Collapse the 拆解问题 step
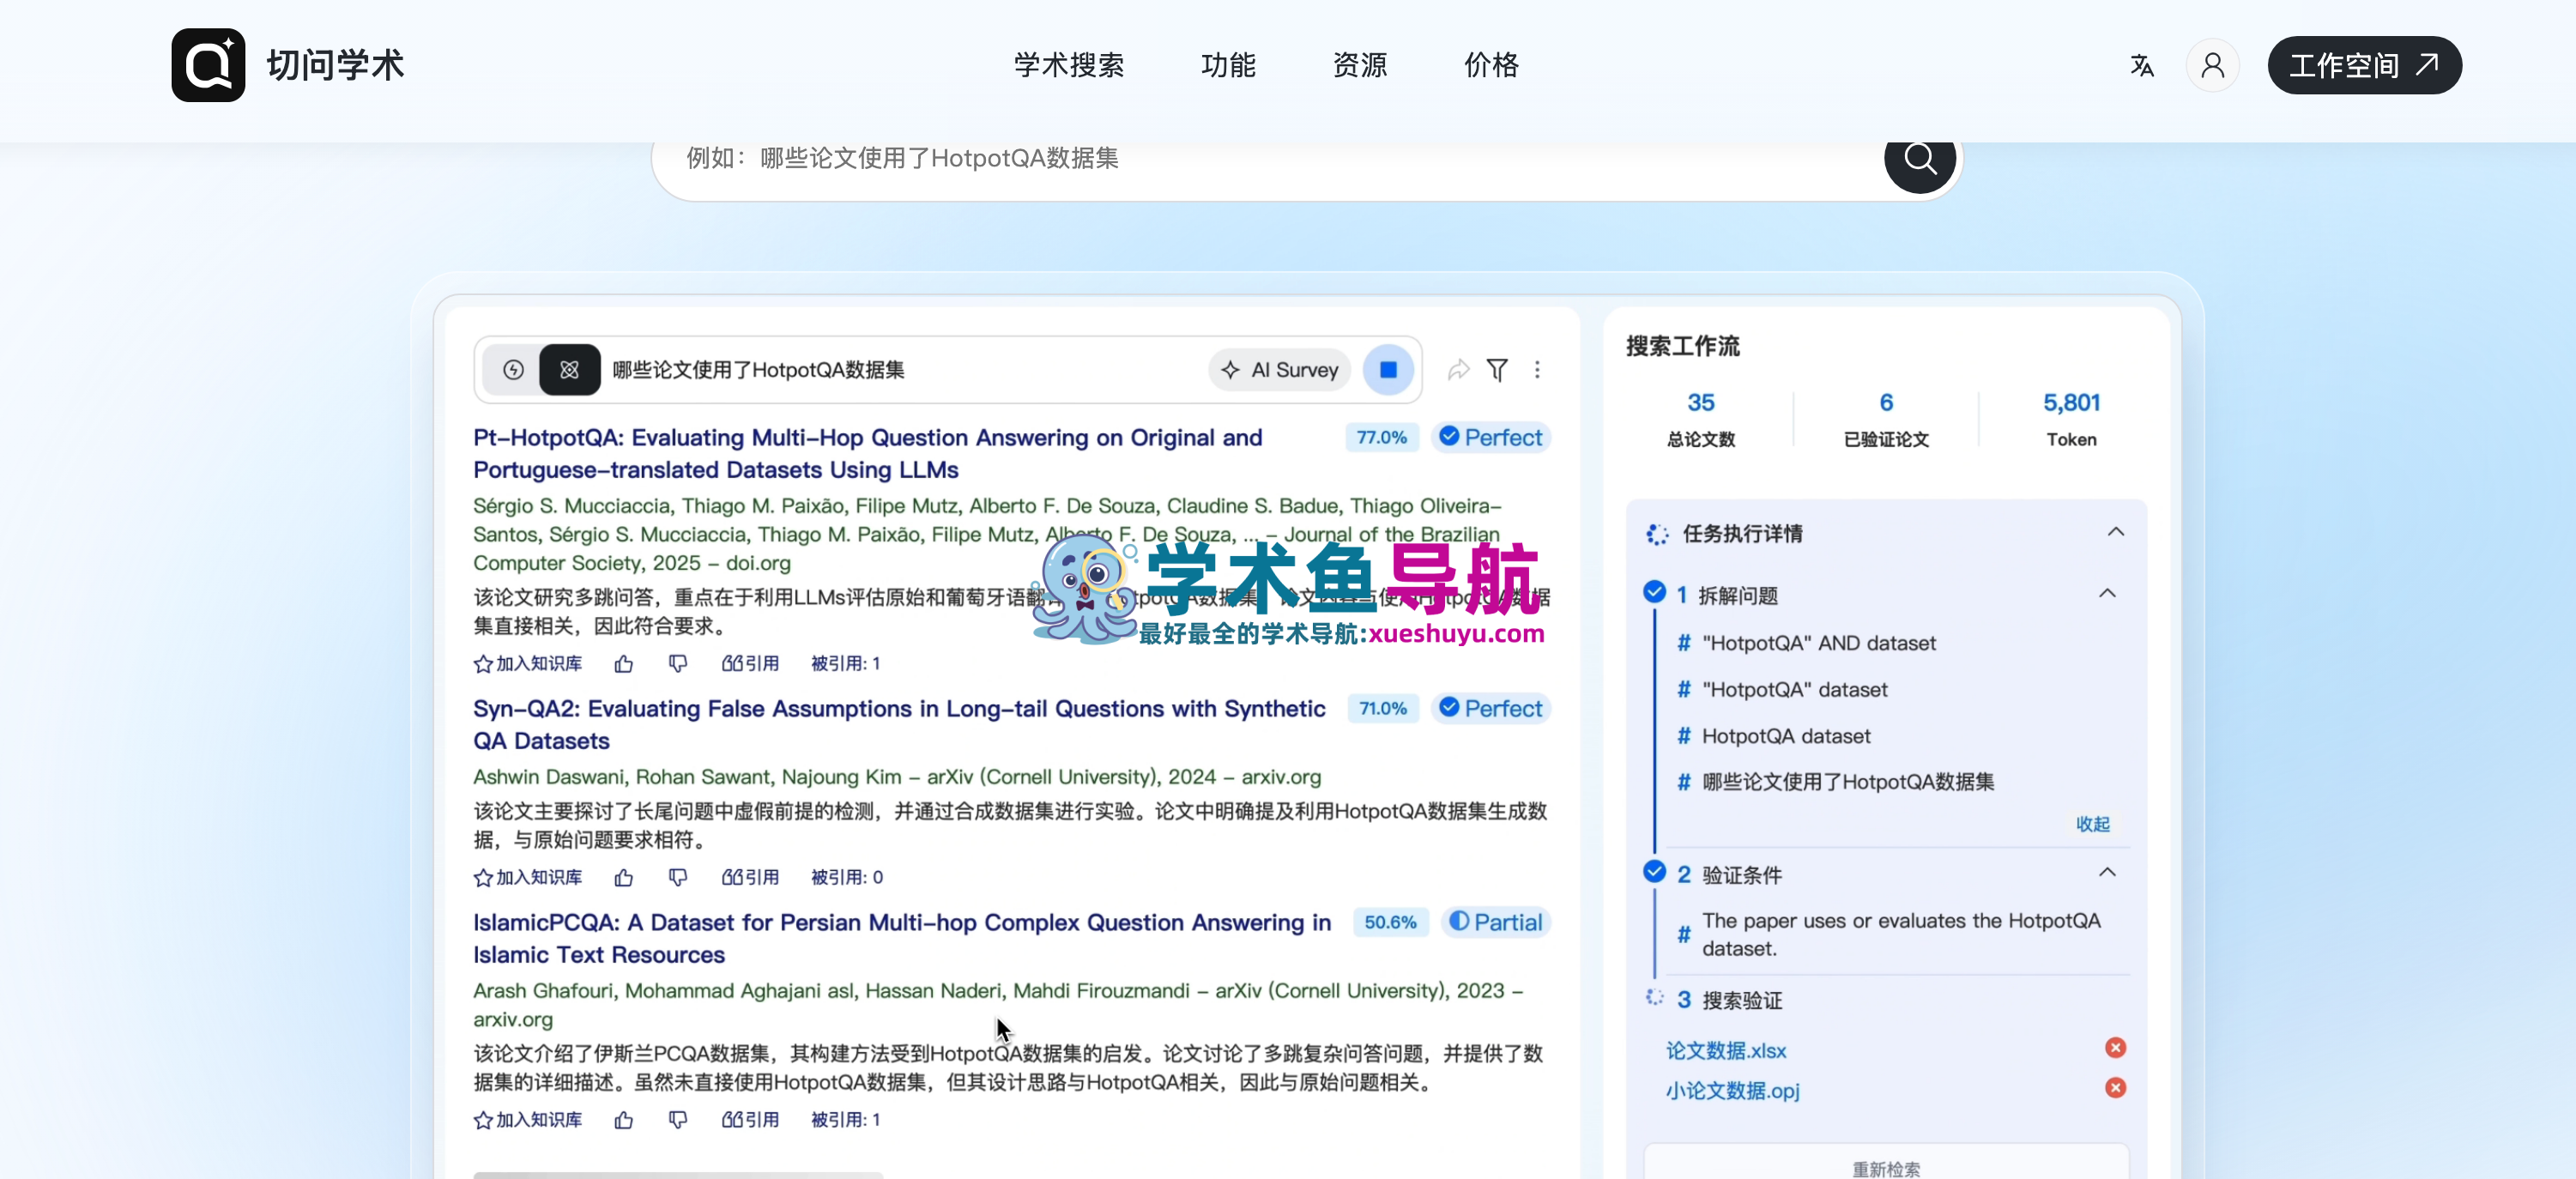Viewport: 2576px width, 1179px height. (2107, 594)
